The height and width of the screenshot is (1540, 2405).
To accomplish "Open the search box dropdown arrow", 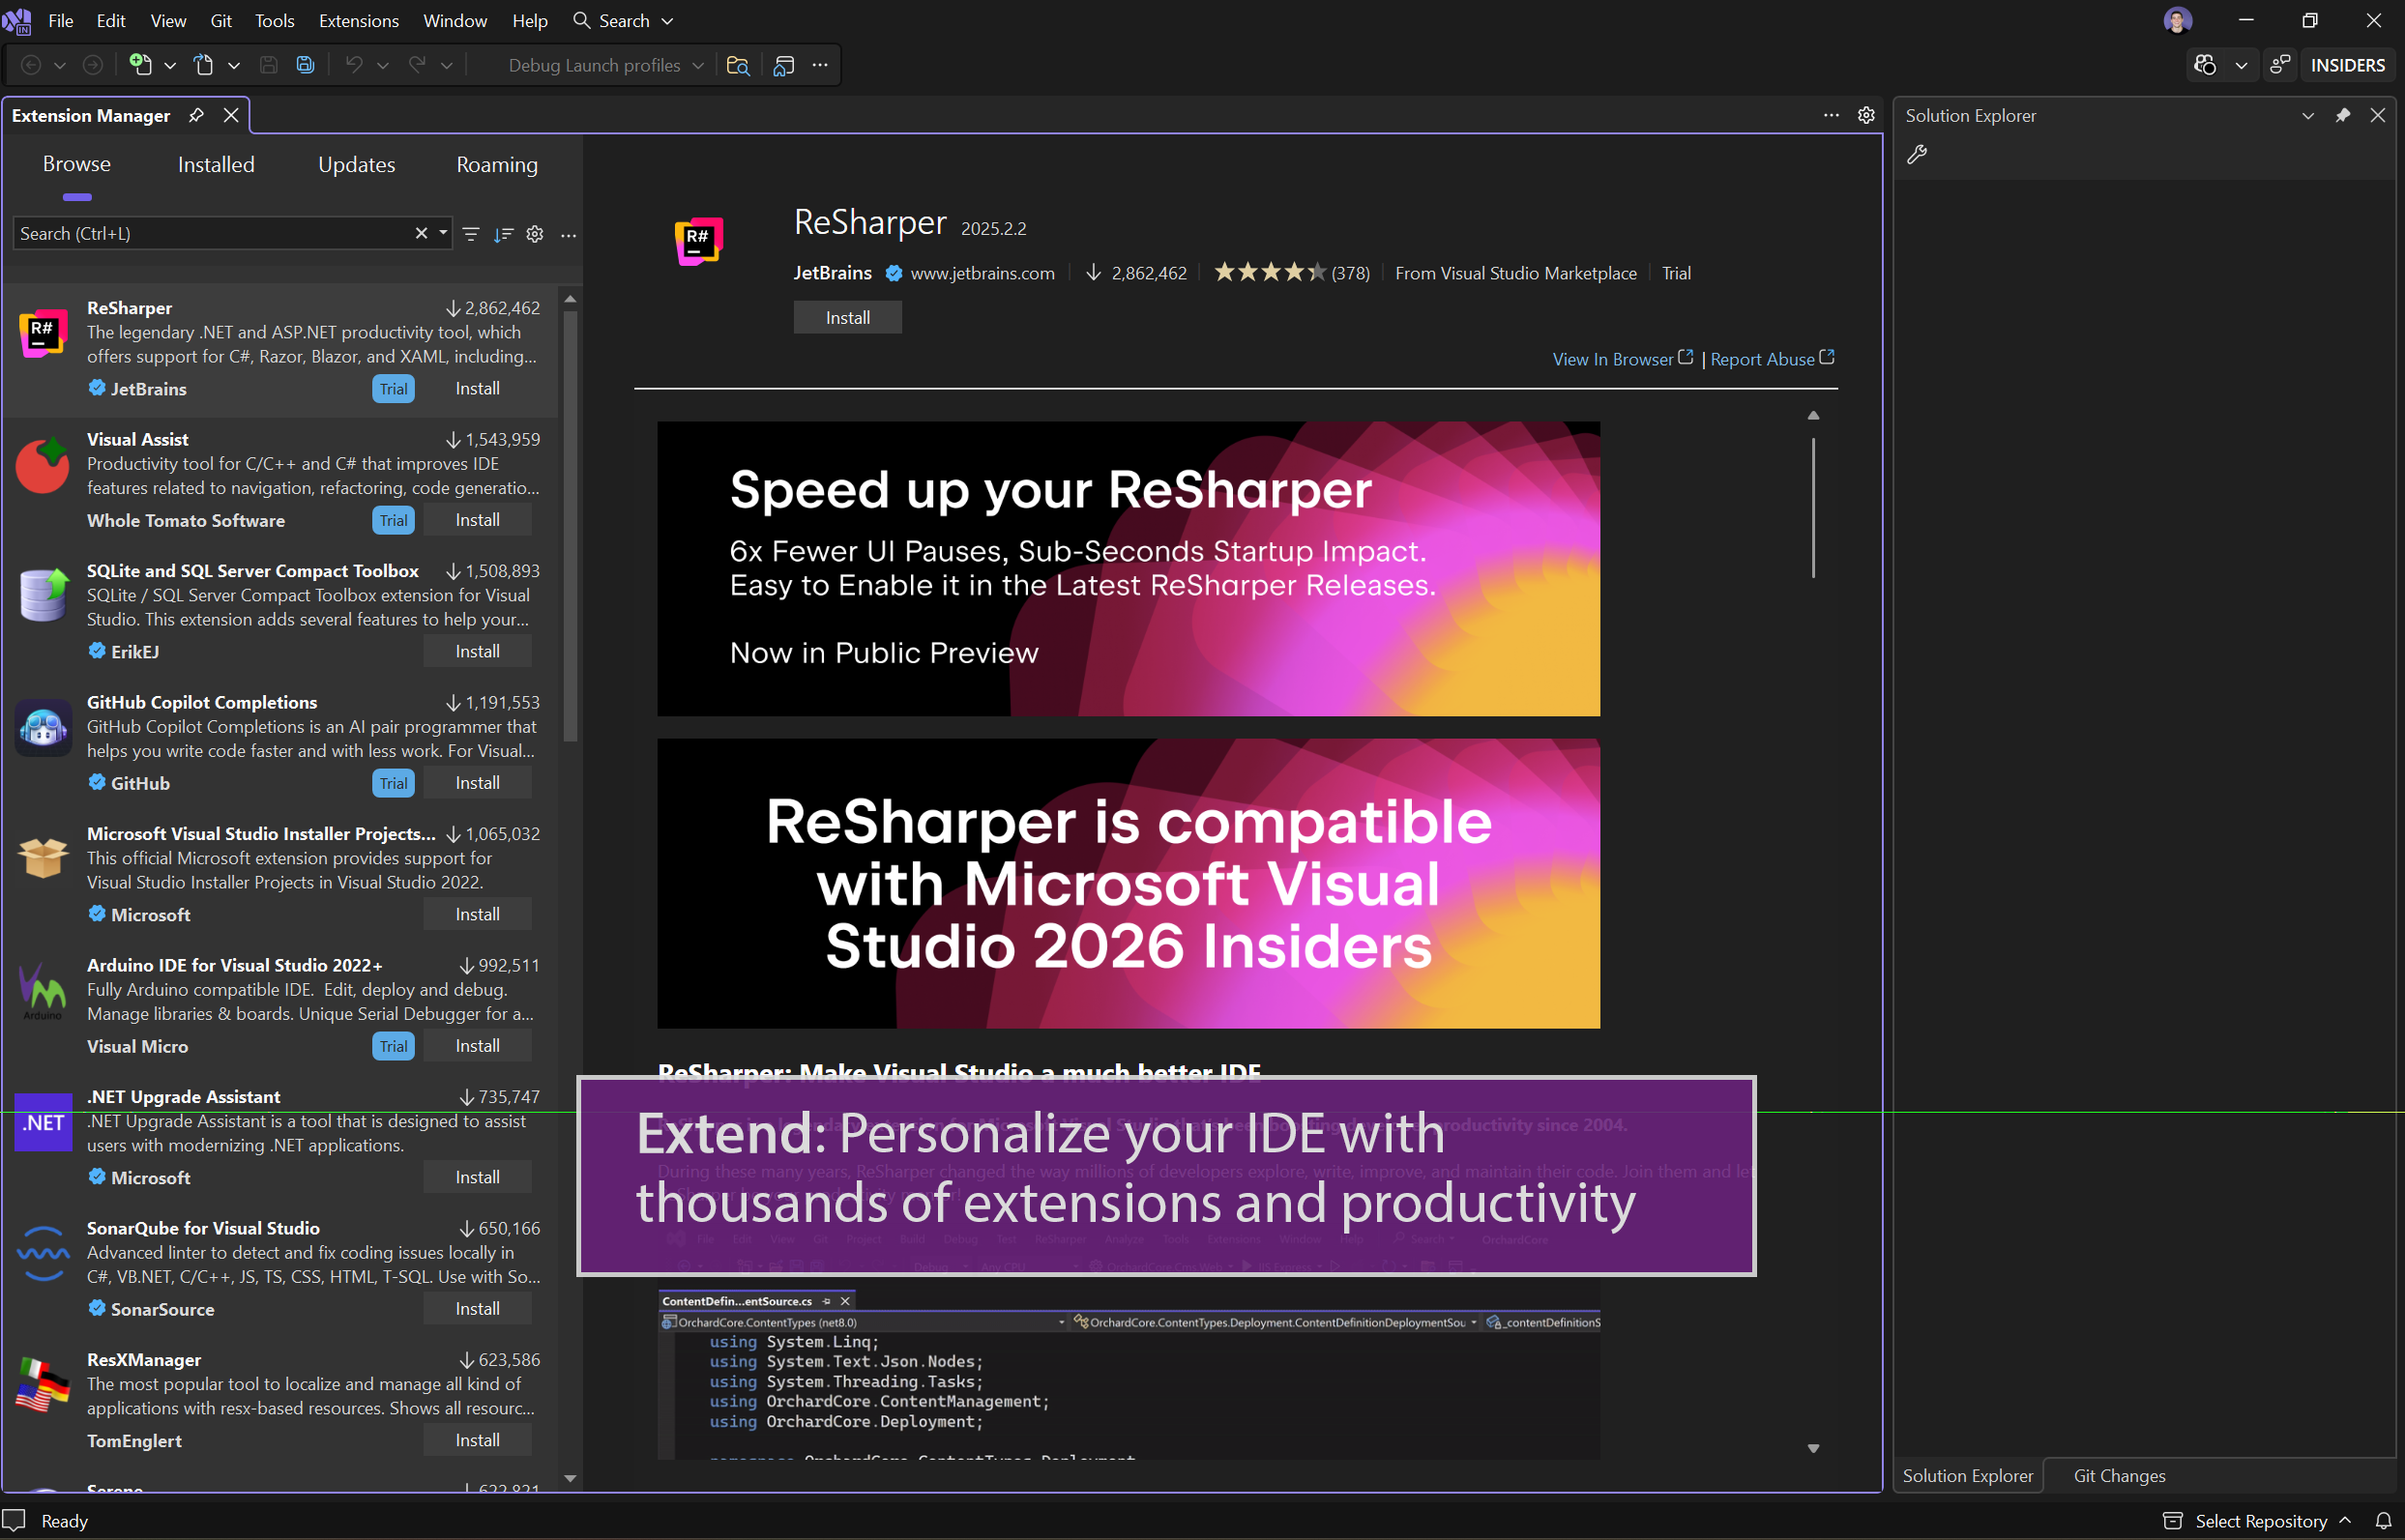I will pos(441,233).
